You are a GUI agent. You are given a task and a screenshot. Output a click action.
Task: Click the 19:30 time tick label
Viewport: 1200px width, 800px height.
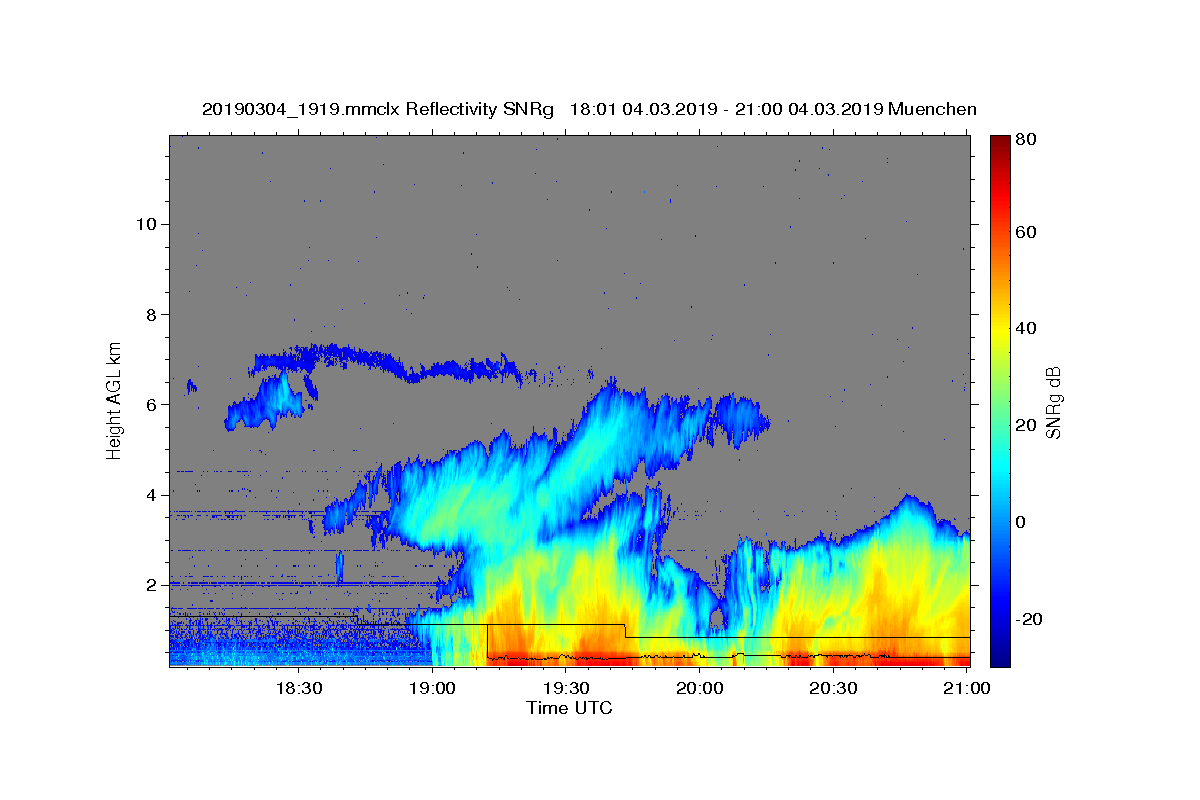tap(565, 688)
